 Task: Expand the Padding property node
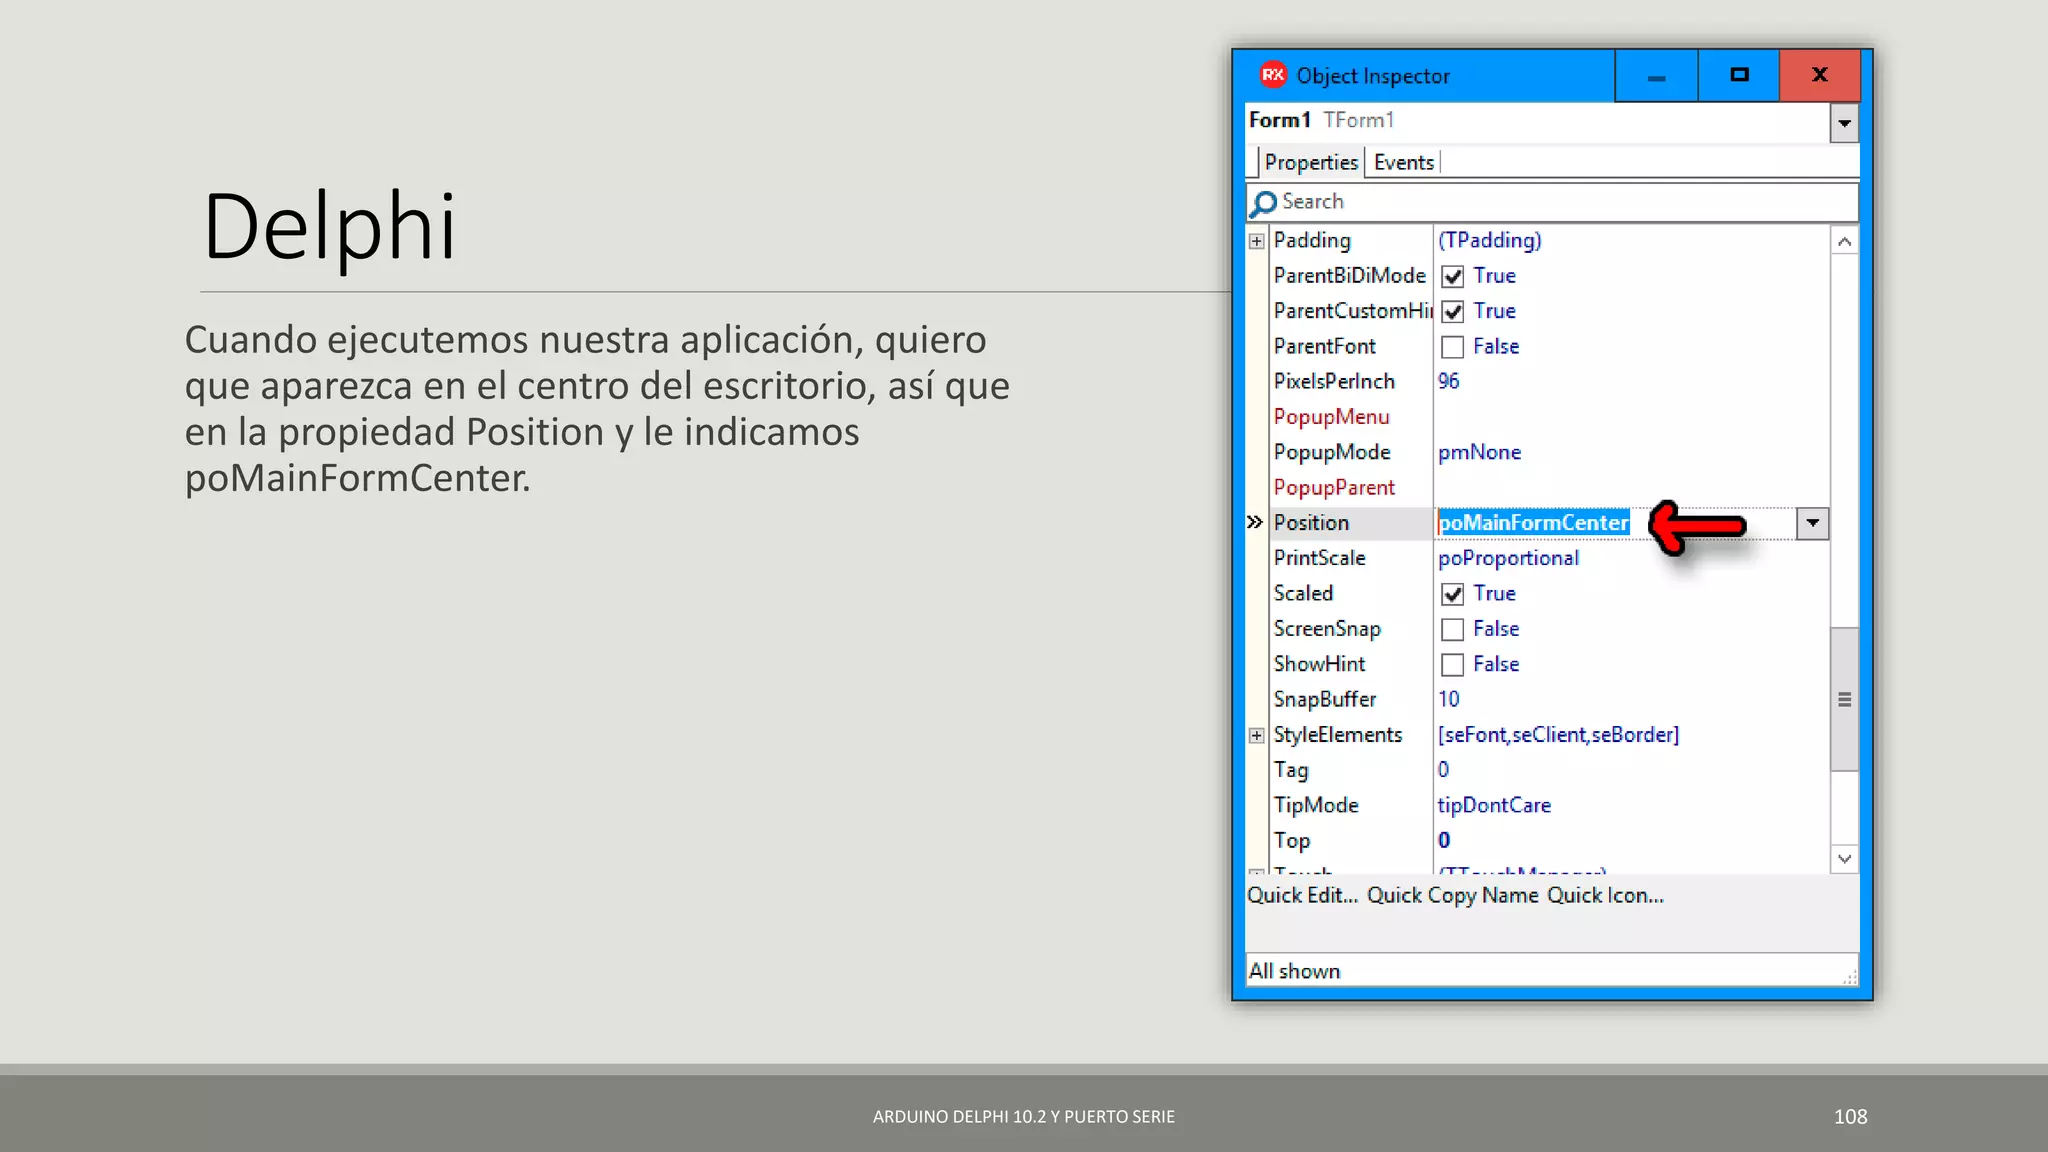pos(1257,241)
